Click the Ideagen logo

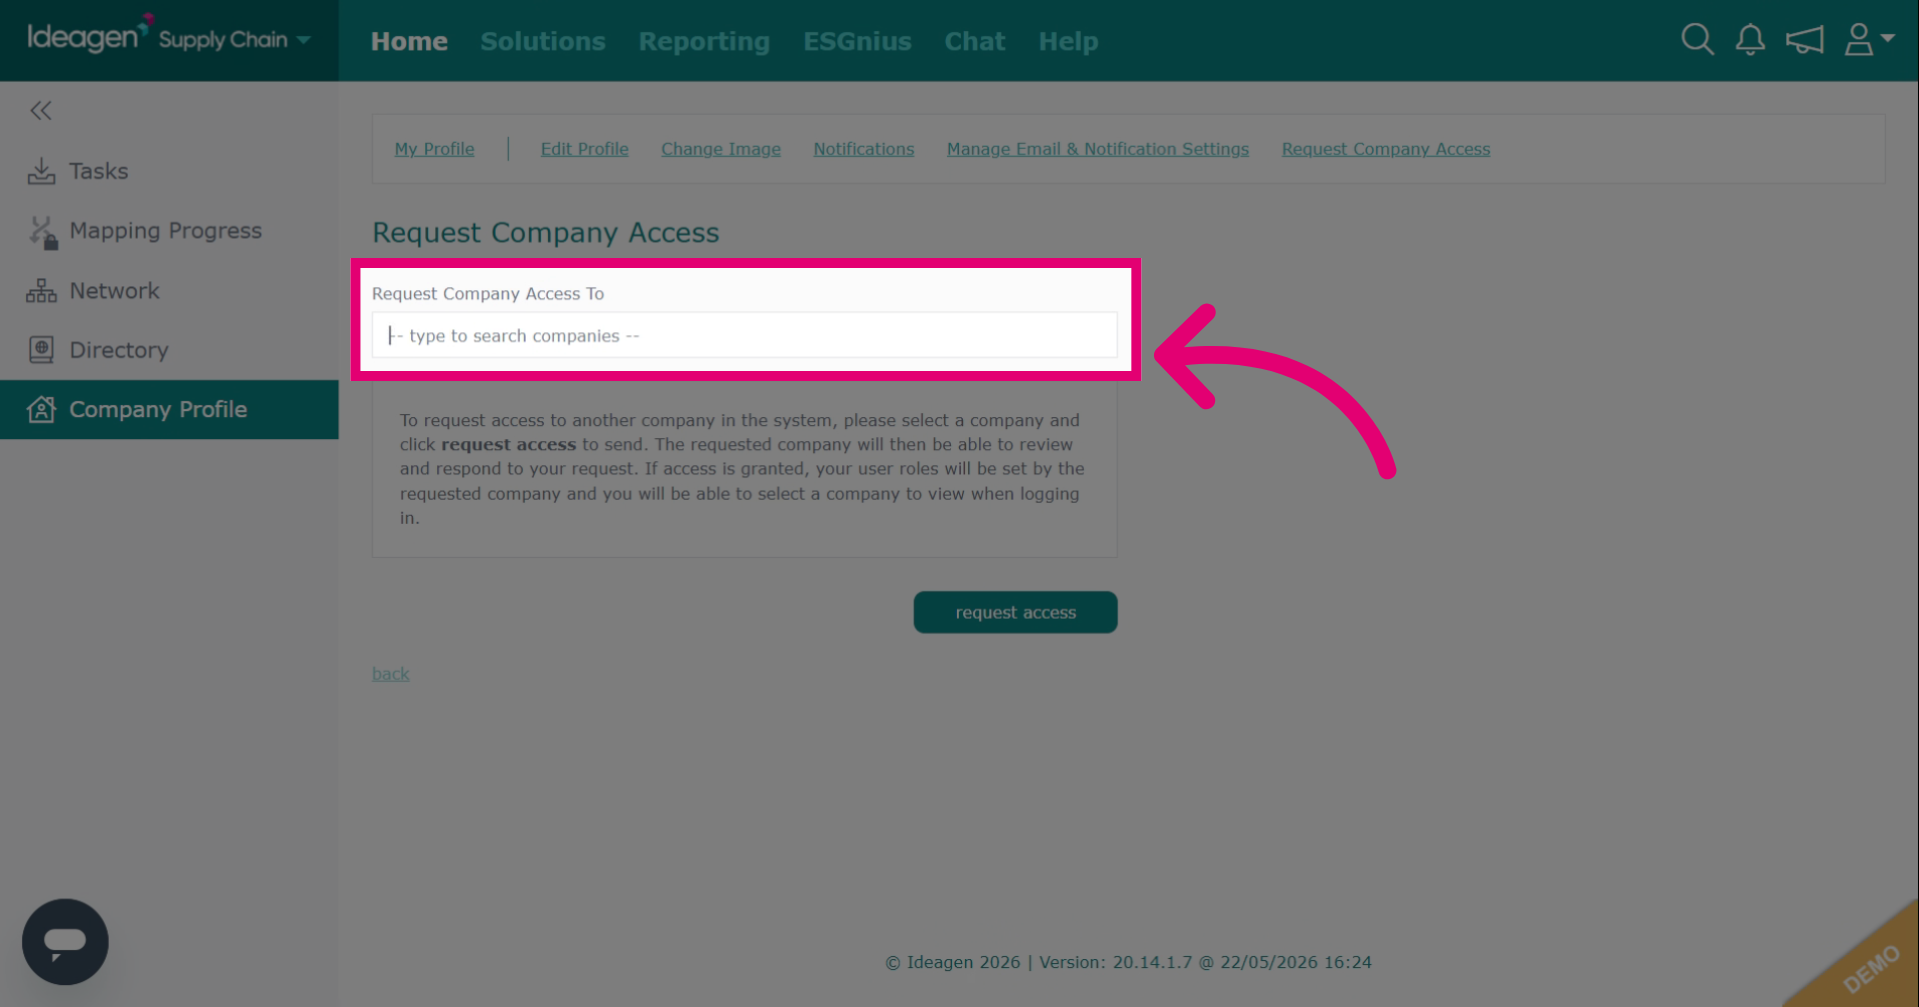pyautogui.click(x=88, y=36)
